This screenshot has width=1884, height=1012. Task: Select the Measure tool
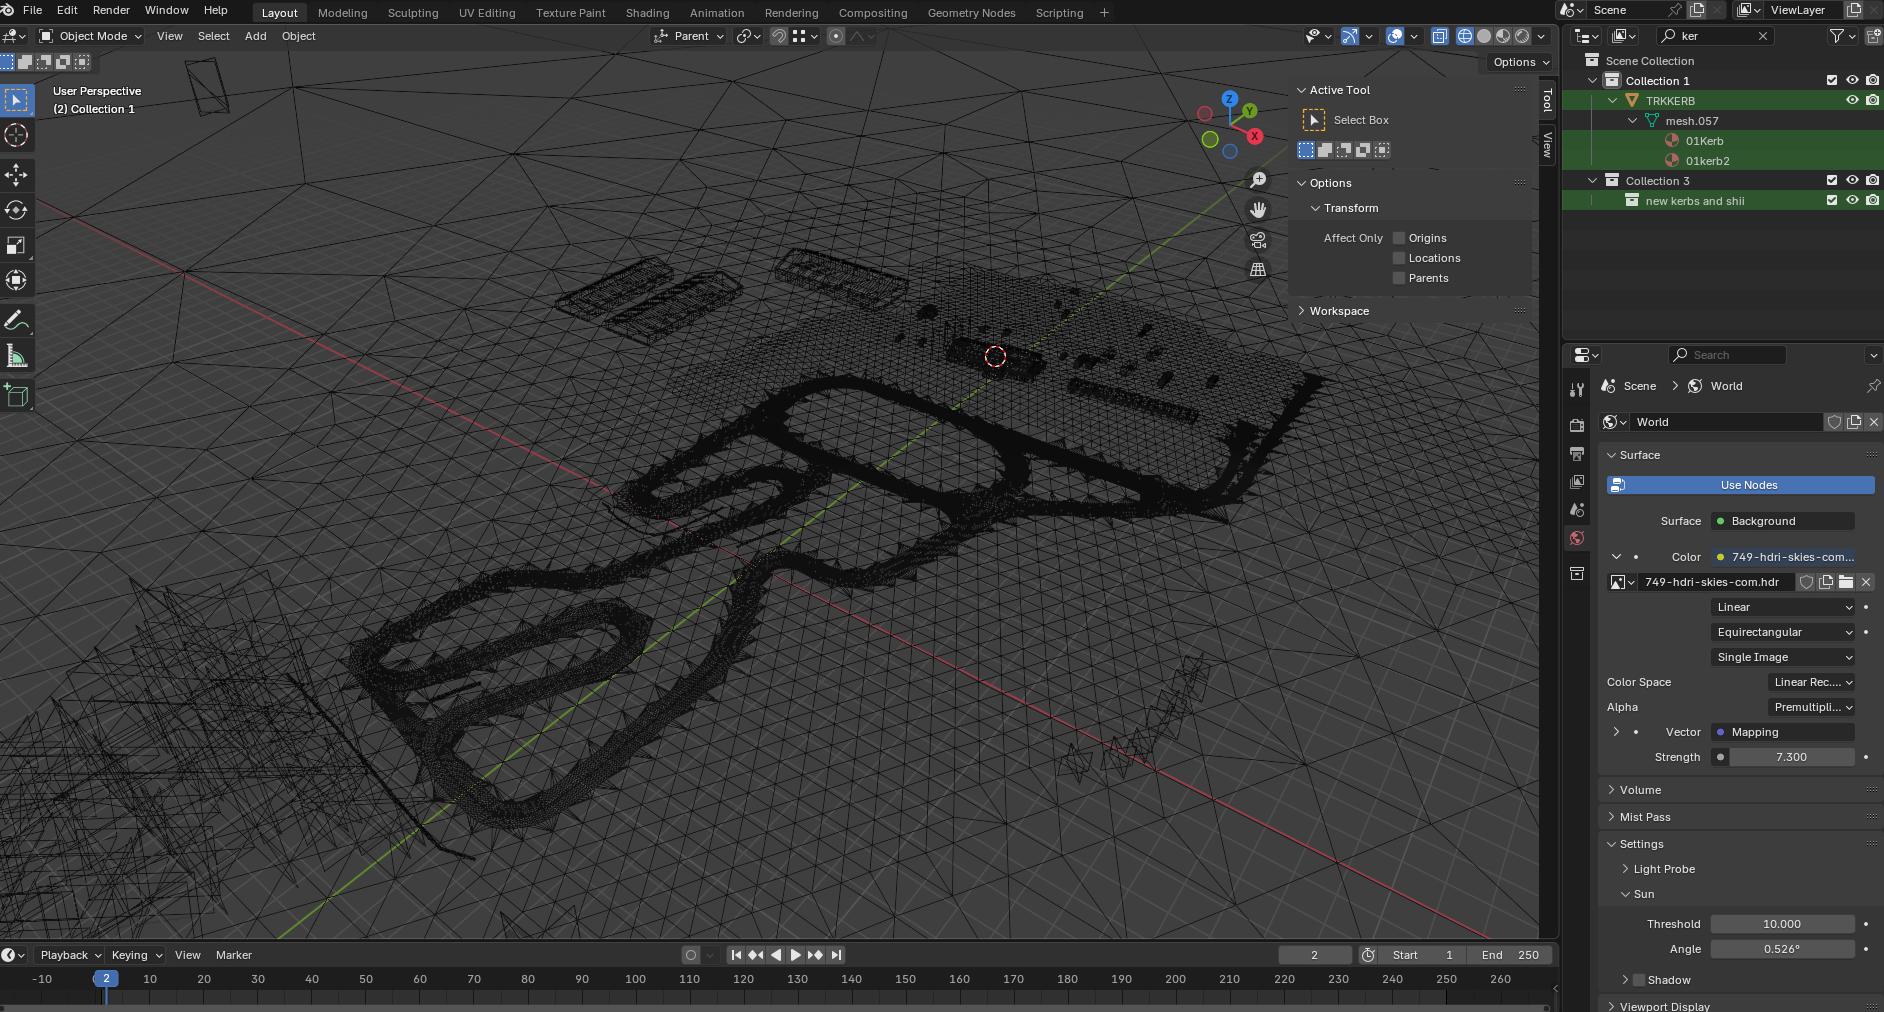click(x=16, y=355)
